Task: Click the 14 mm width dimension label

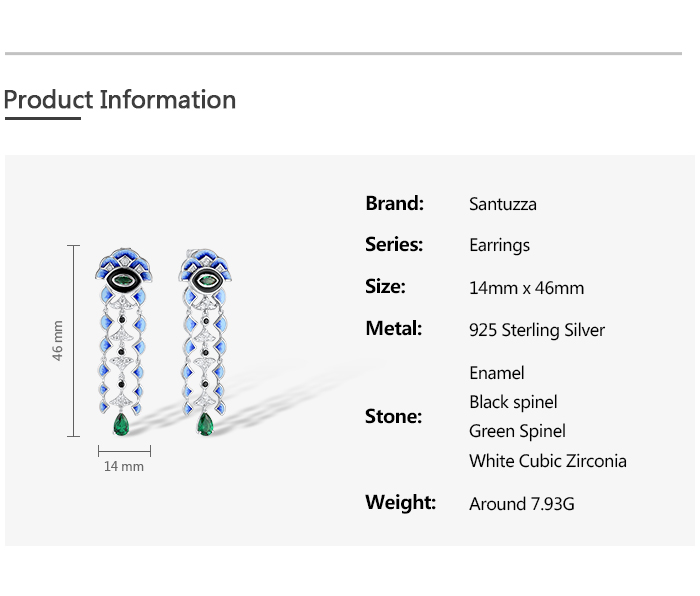Action: [124, 467]
